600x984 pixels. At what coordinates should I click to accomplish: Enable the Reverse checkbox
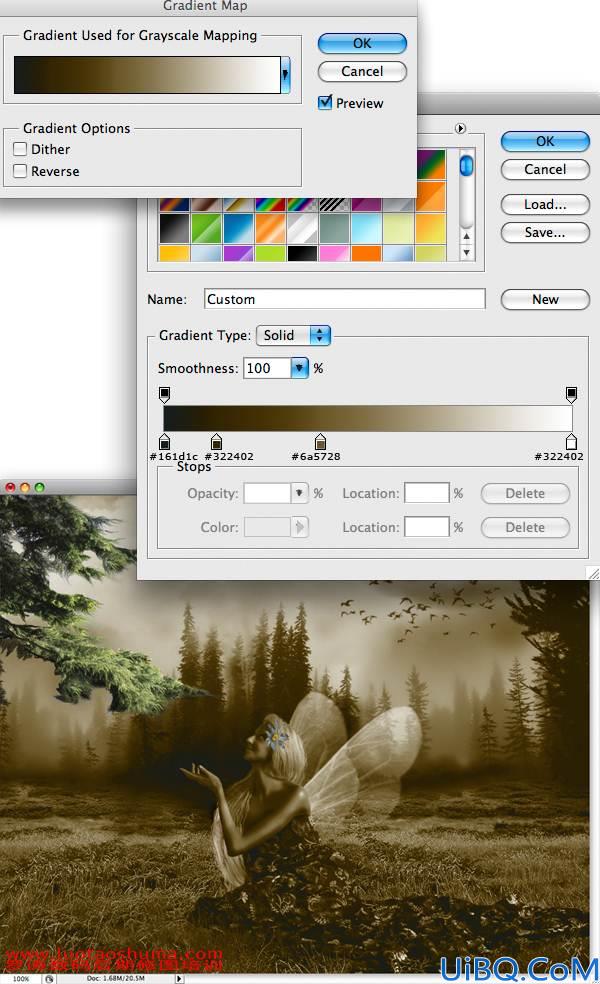click(20, 171)
